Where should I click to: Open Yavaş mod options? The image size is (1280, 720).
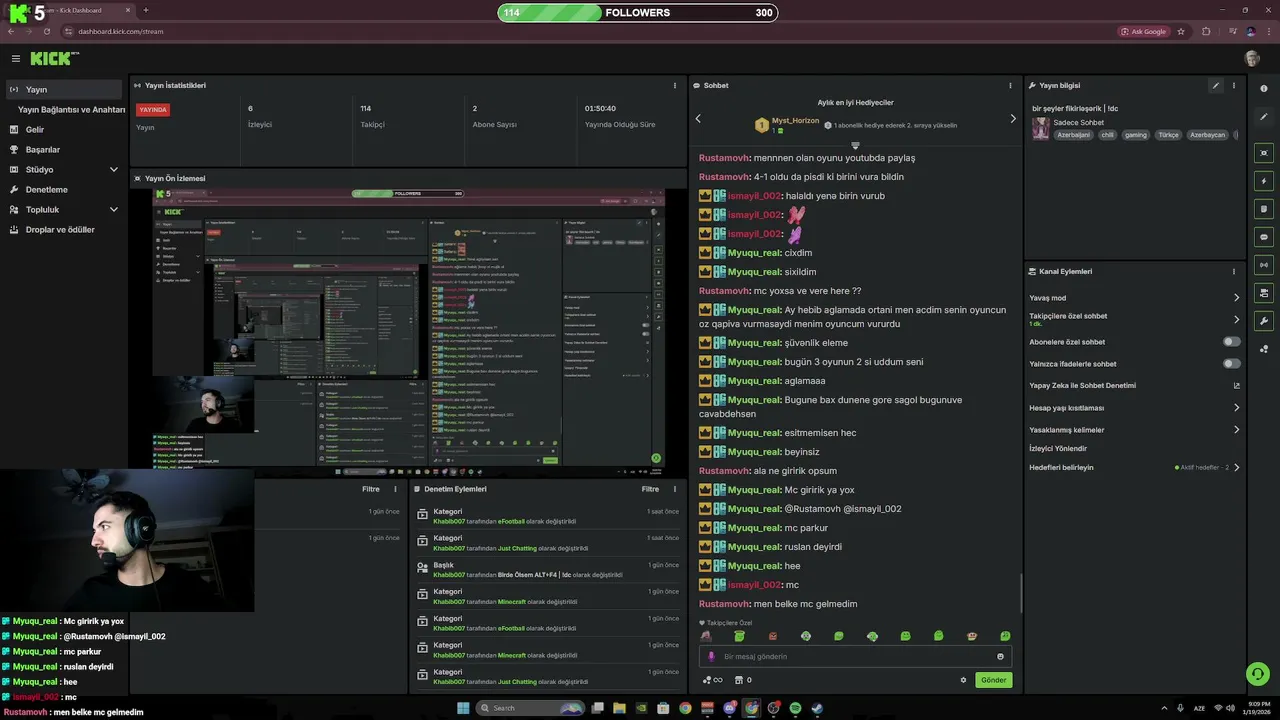click(1134, 298)
